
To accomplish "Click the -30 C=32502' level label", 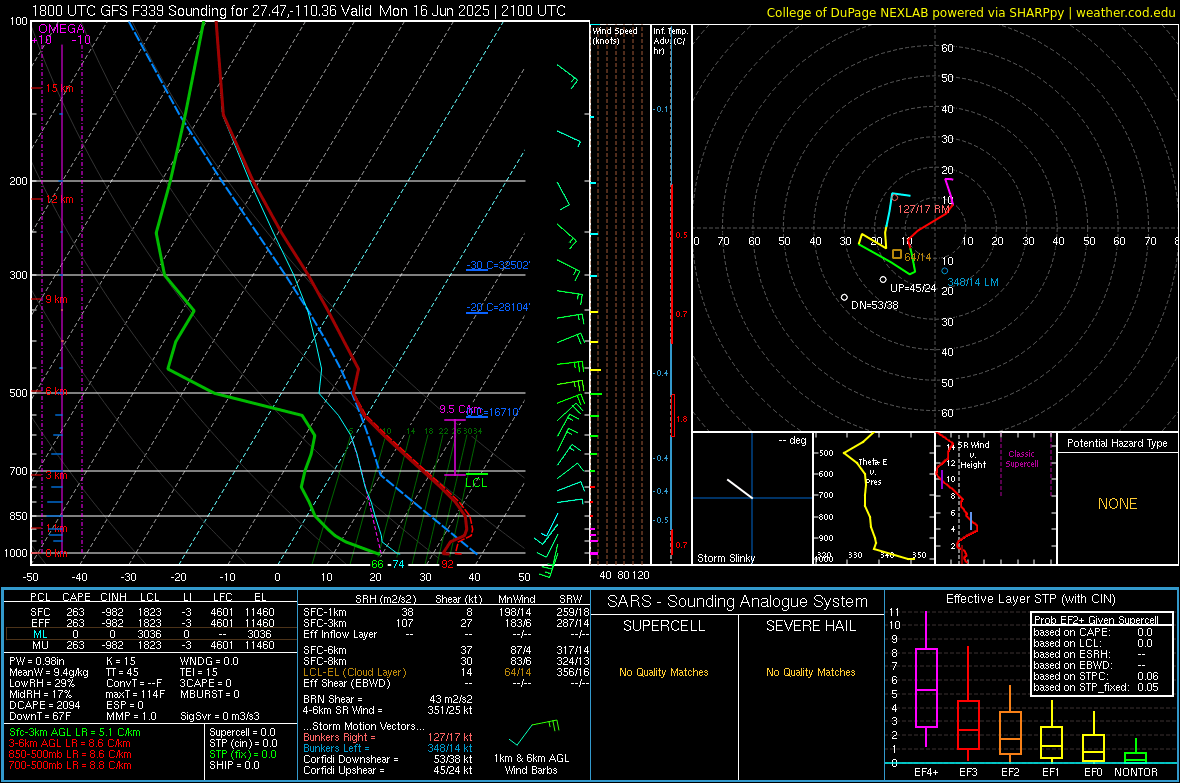I will [x=498, y=265].
